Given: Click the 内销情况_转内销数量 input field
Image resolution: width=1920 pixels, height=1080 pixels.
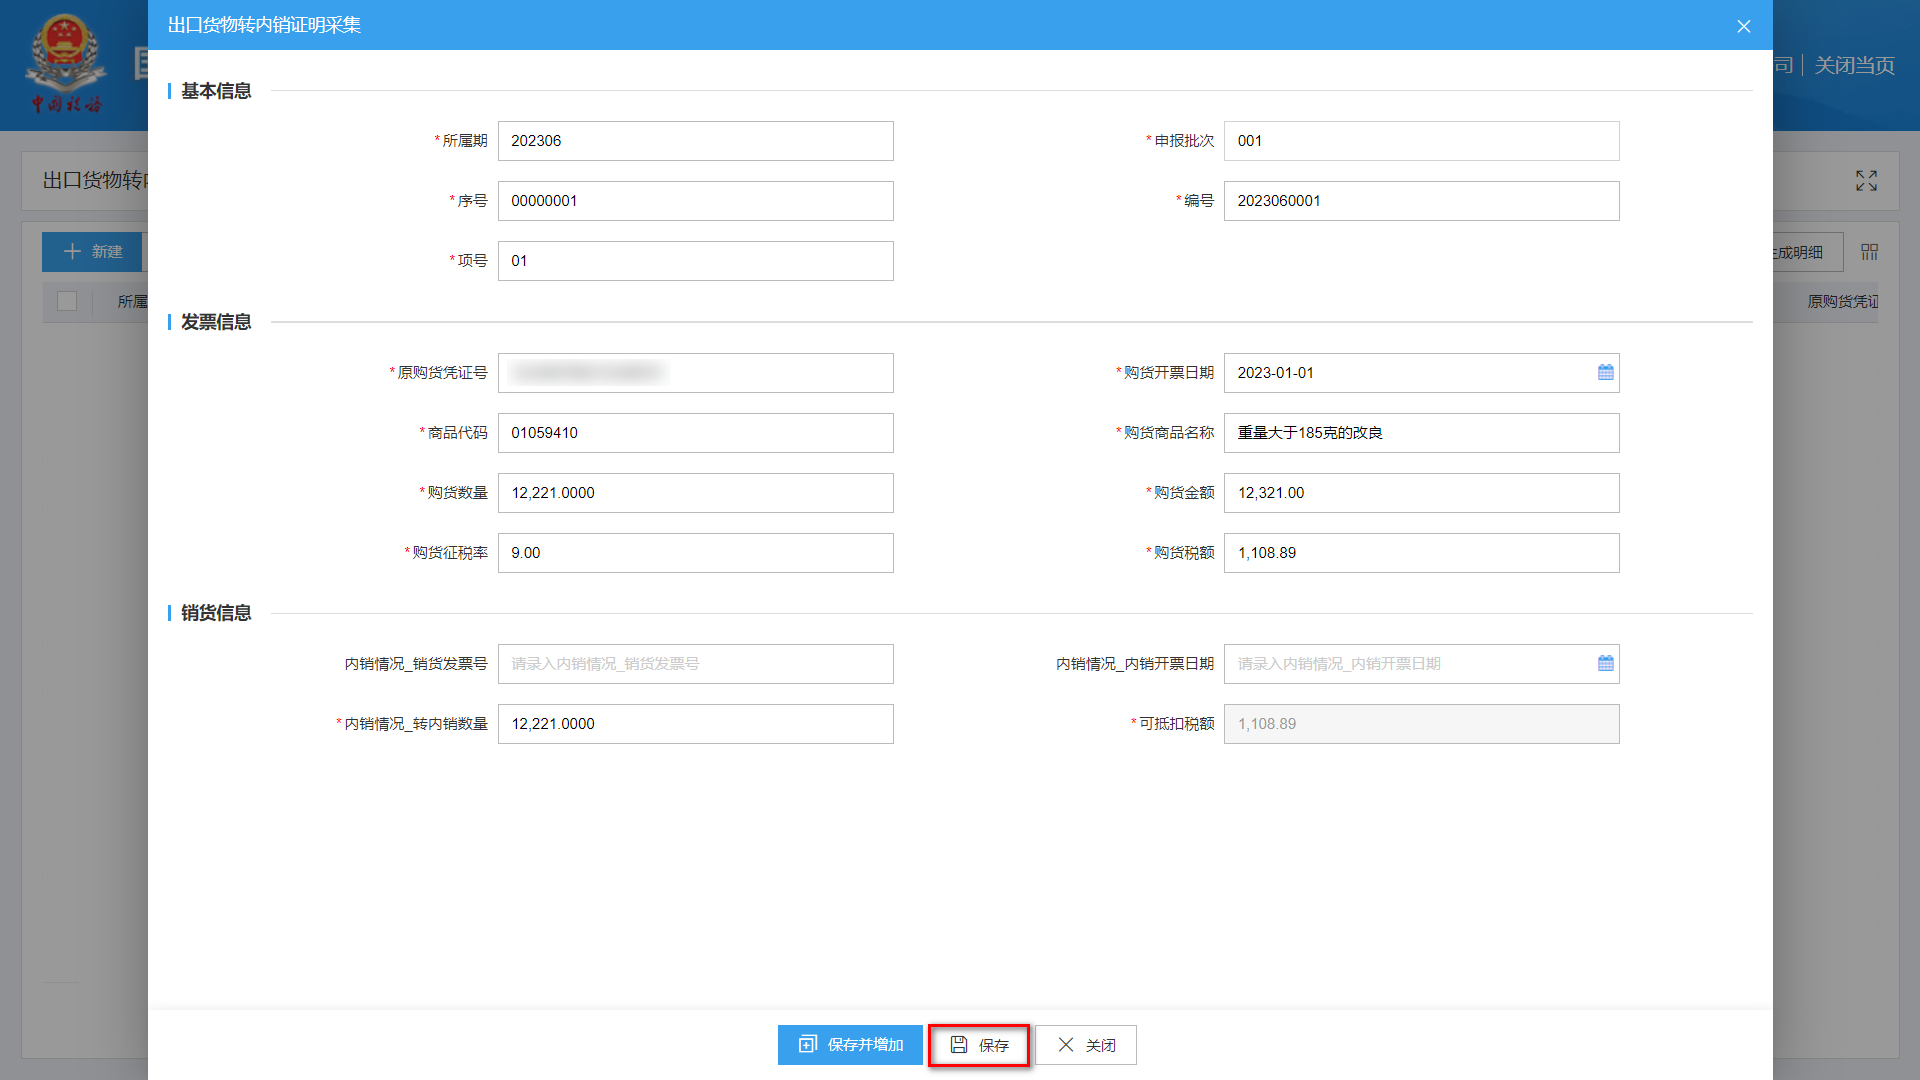Looking at the screenshot, I should point(695,724).
